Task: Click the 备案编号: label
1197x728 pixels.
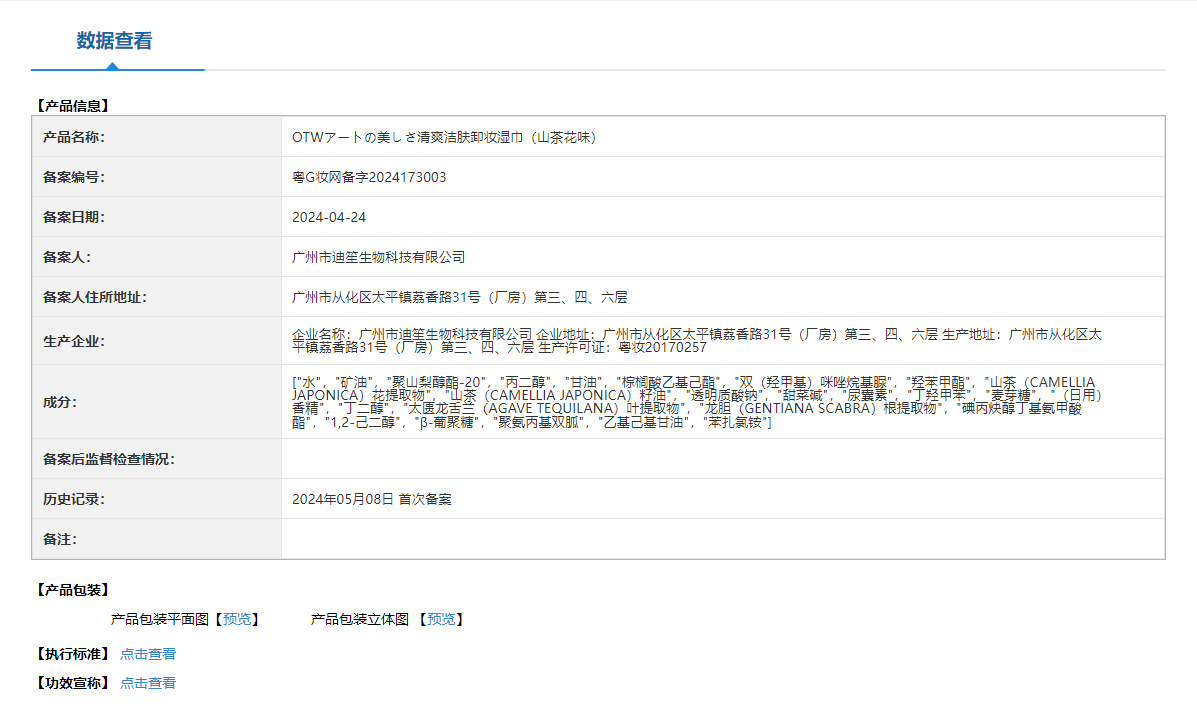Action: pos(74,177)
